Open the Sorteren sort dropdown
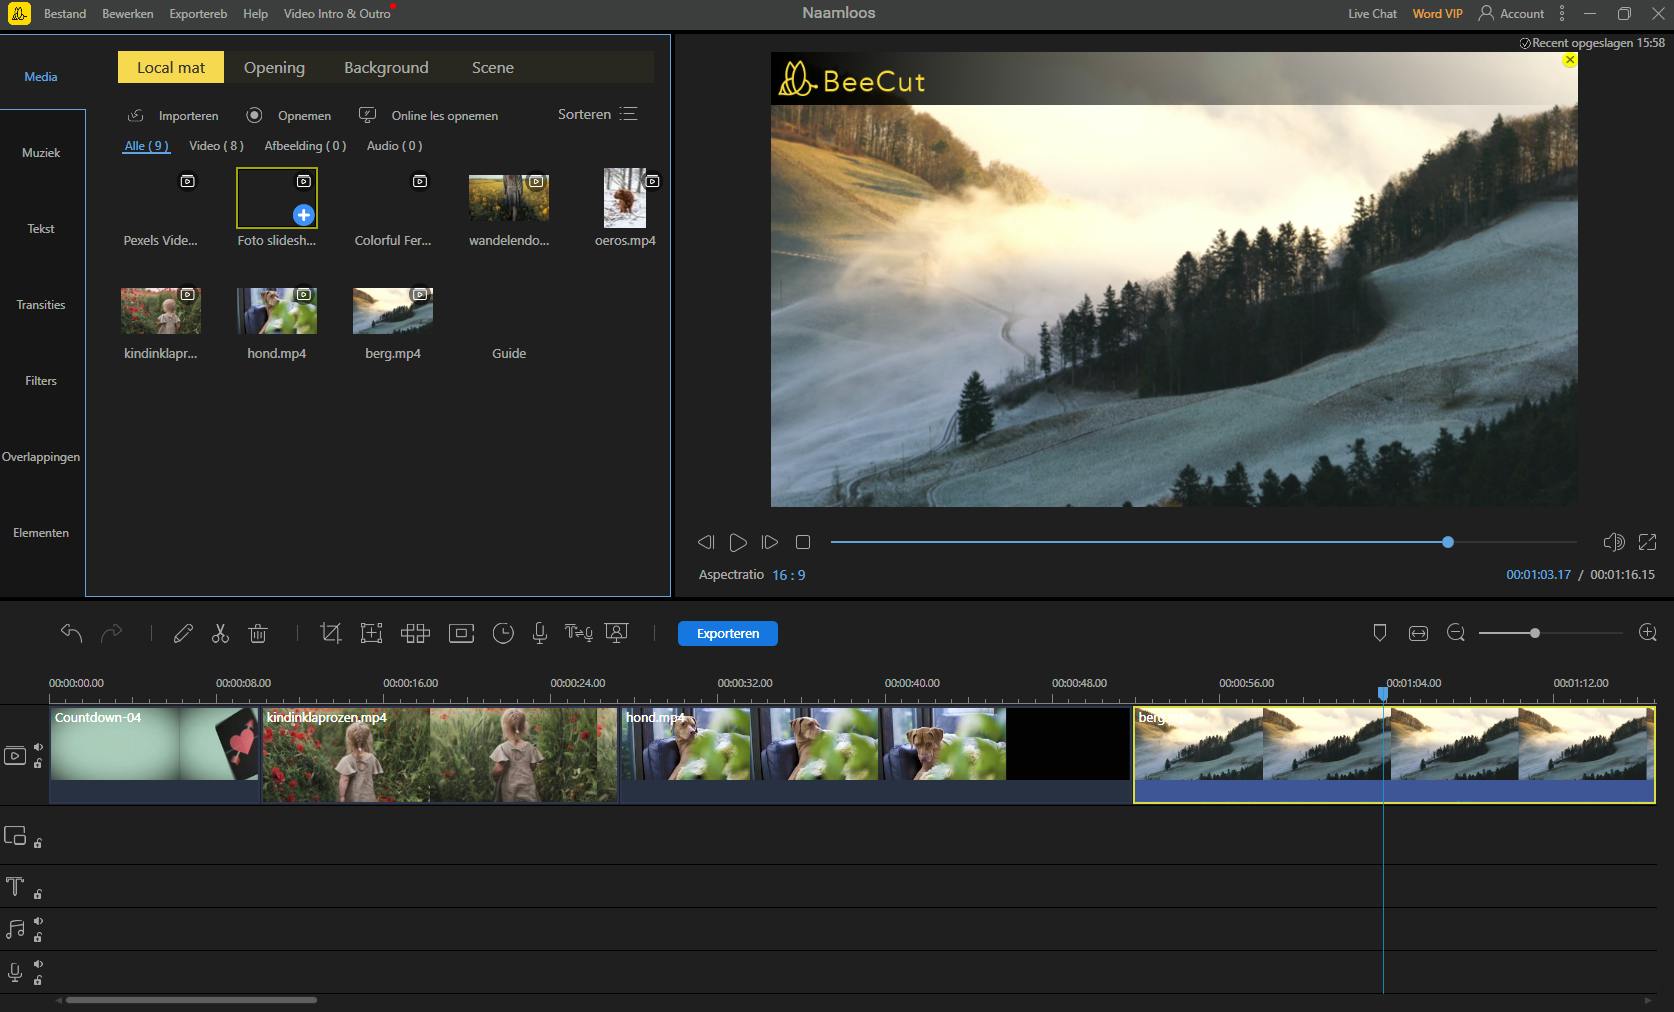The width and height of the screenshot is (1674, 1012). click(597, 114)
